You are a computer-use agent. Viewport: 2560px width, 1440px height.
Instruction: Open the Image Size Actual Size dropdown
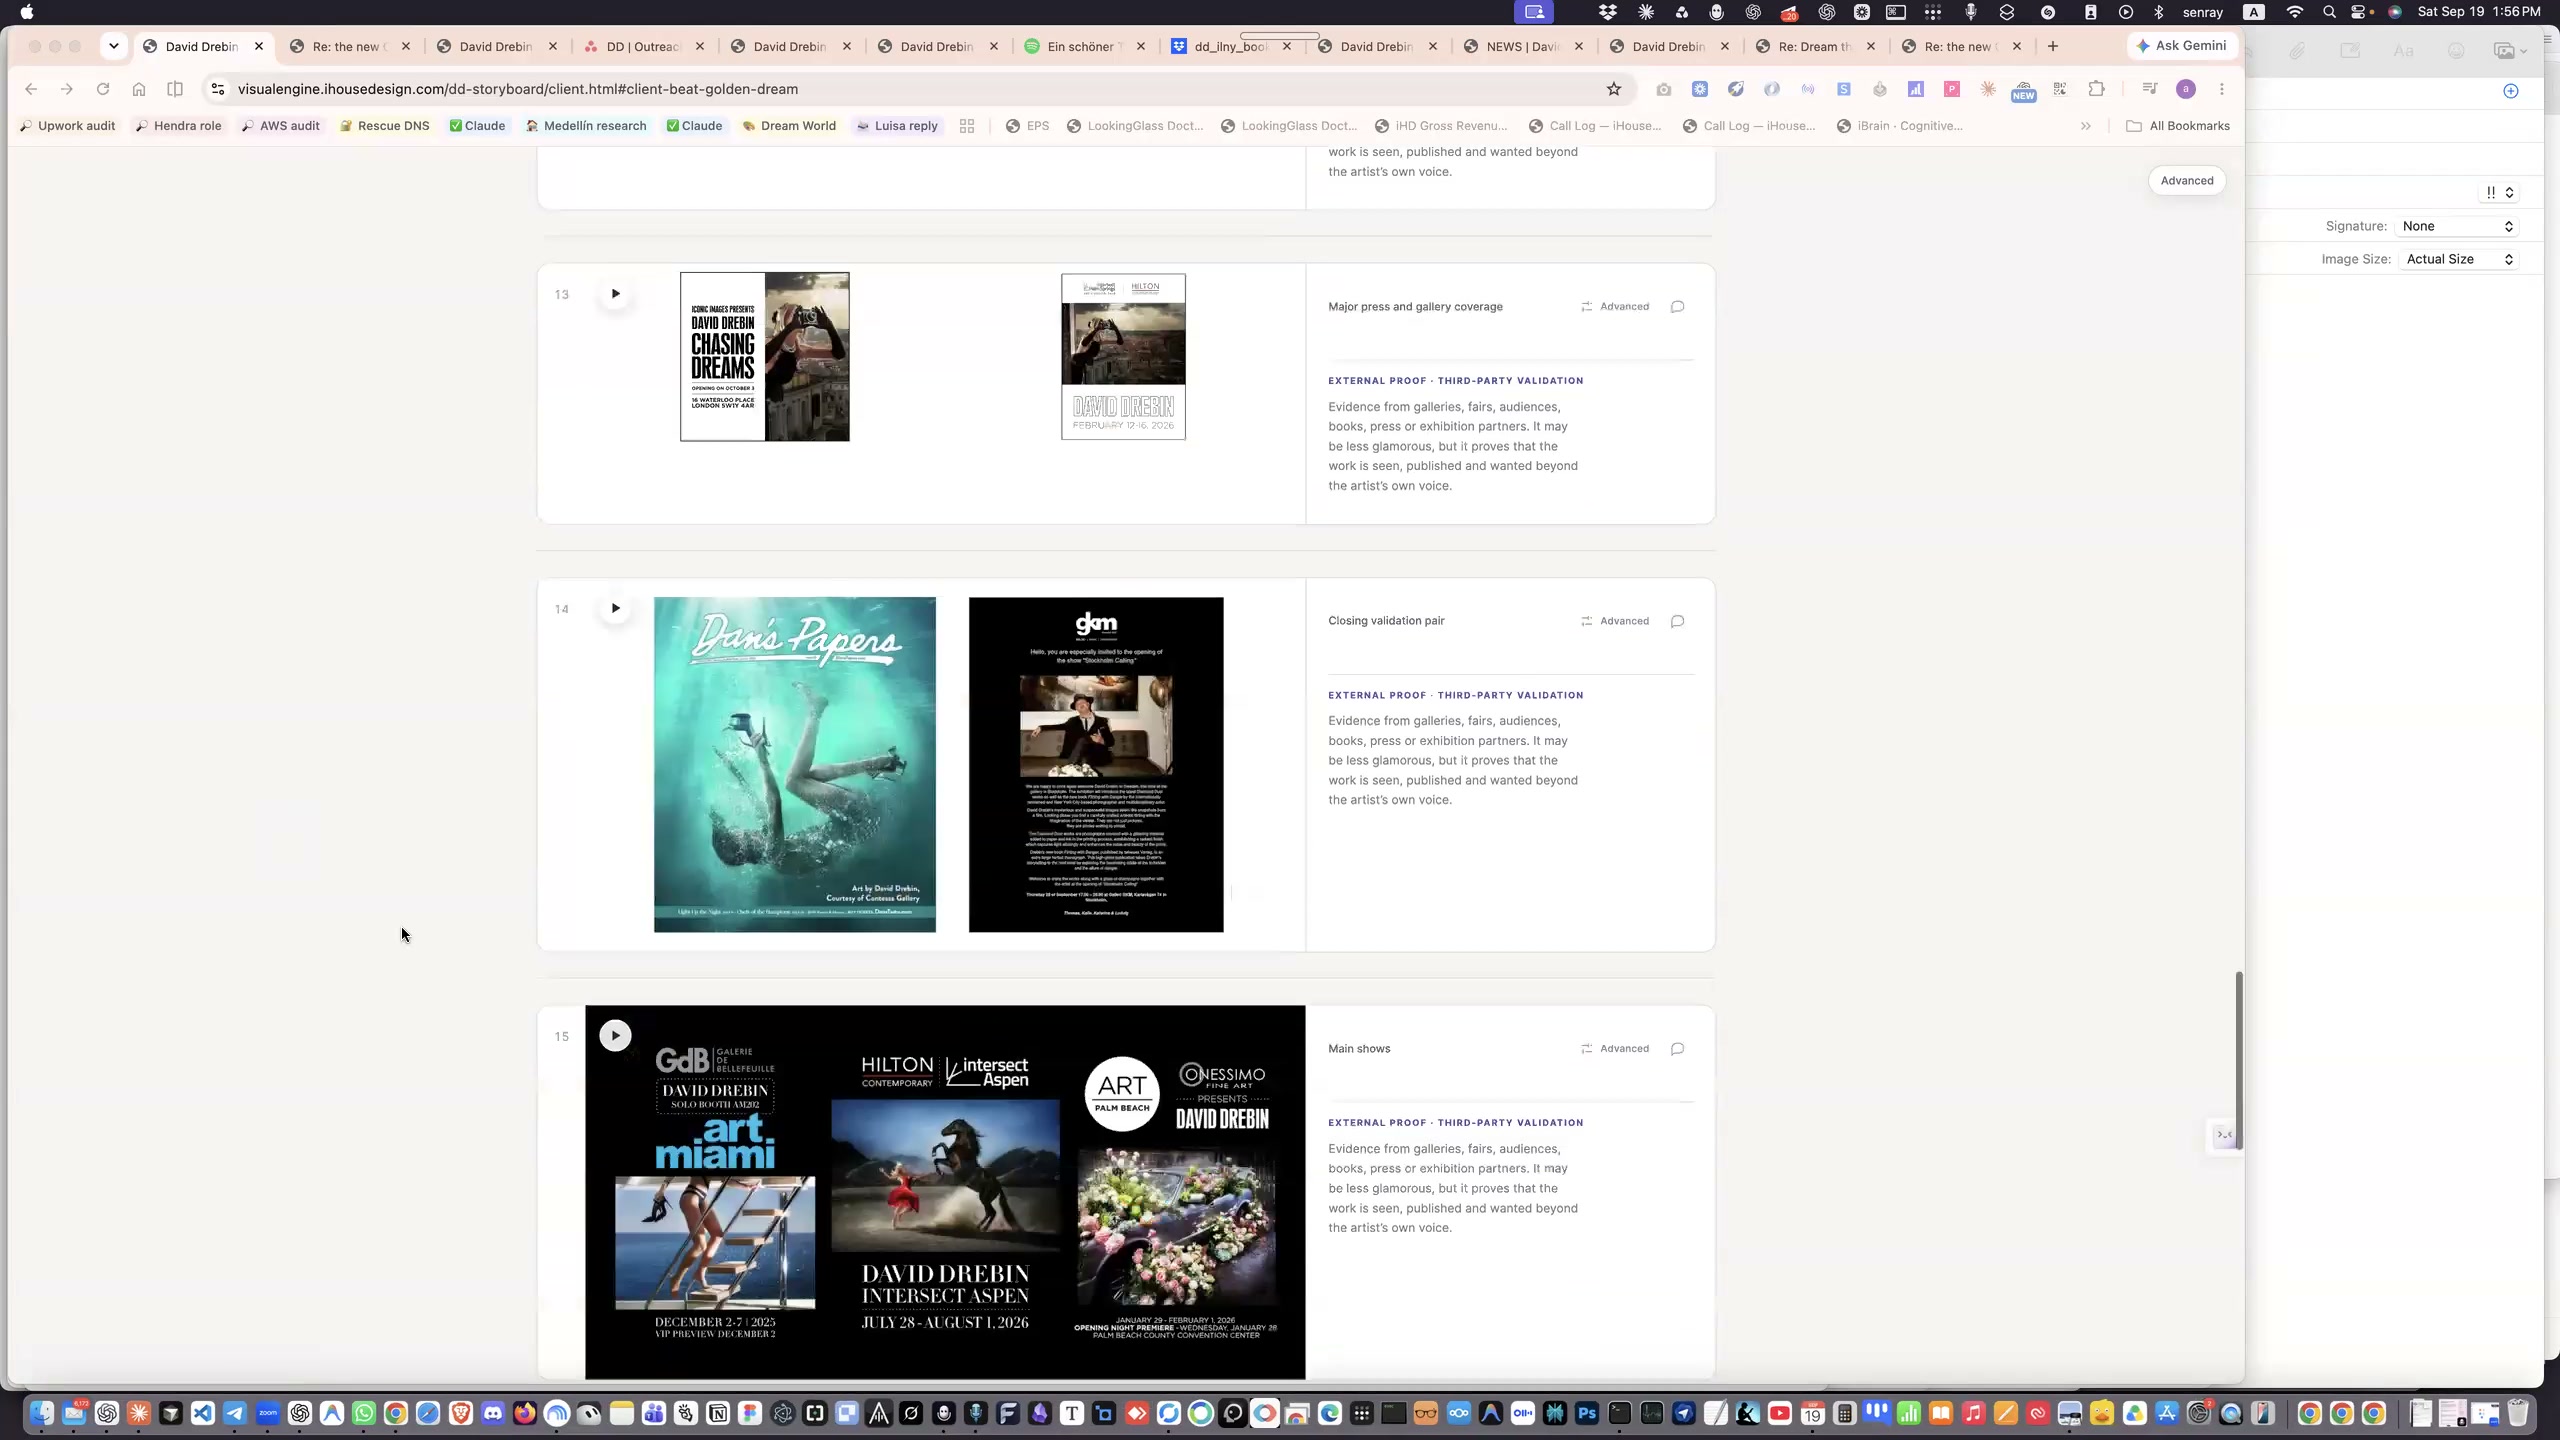click(x=2458, y=259)
